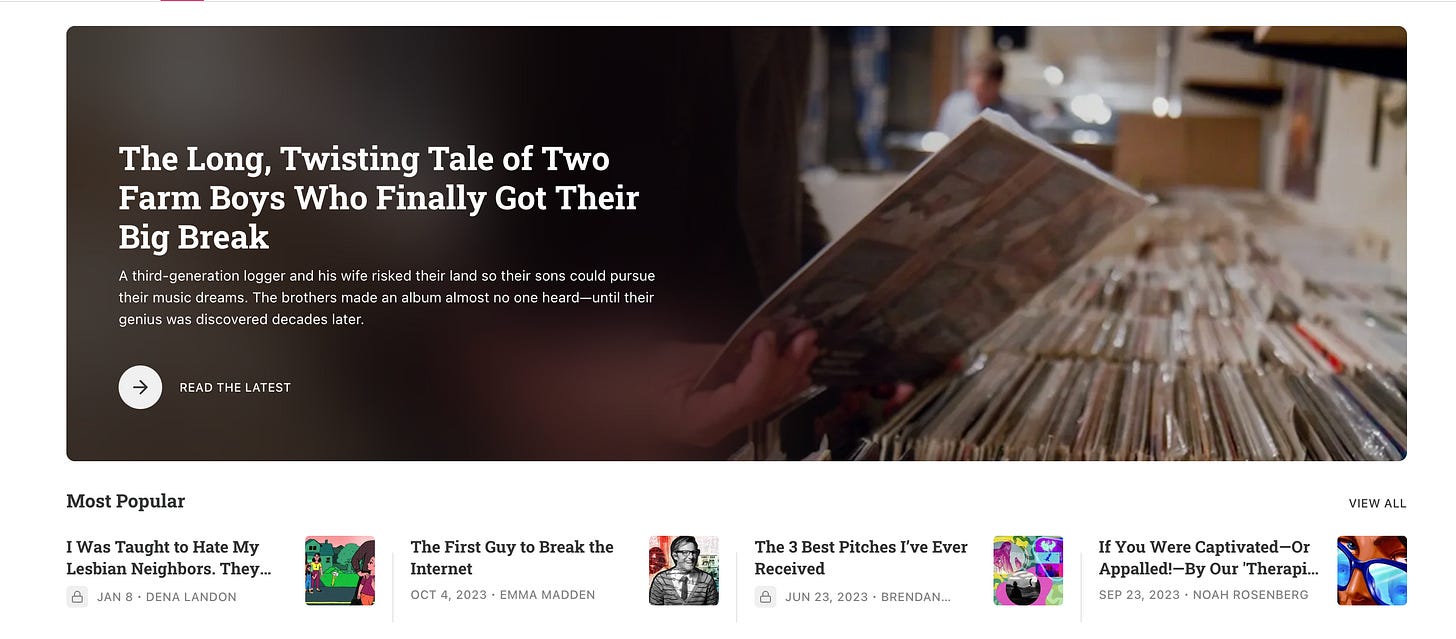Image resolution: width=1456 pixels, height=639 pixels.
Task: Open the lesbian neighbors illustration thumbnail
Action: coord(340,571)
